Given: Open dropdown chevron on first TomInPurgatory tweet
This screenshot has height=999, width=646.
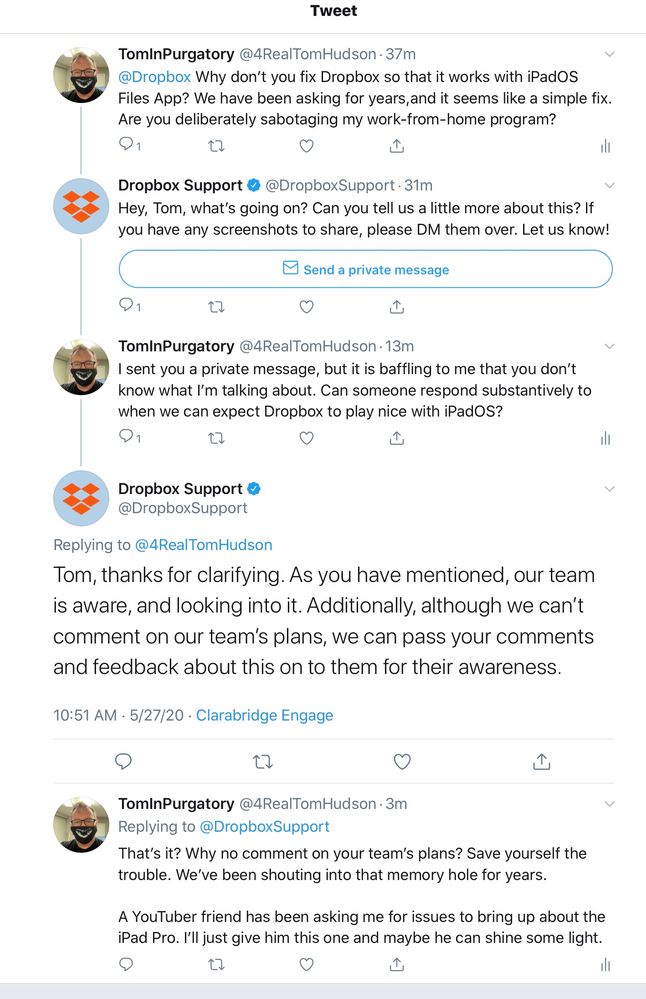Looking at the screenshot, I should (609, 54).
